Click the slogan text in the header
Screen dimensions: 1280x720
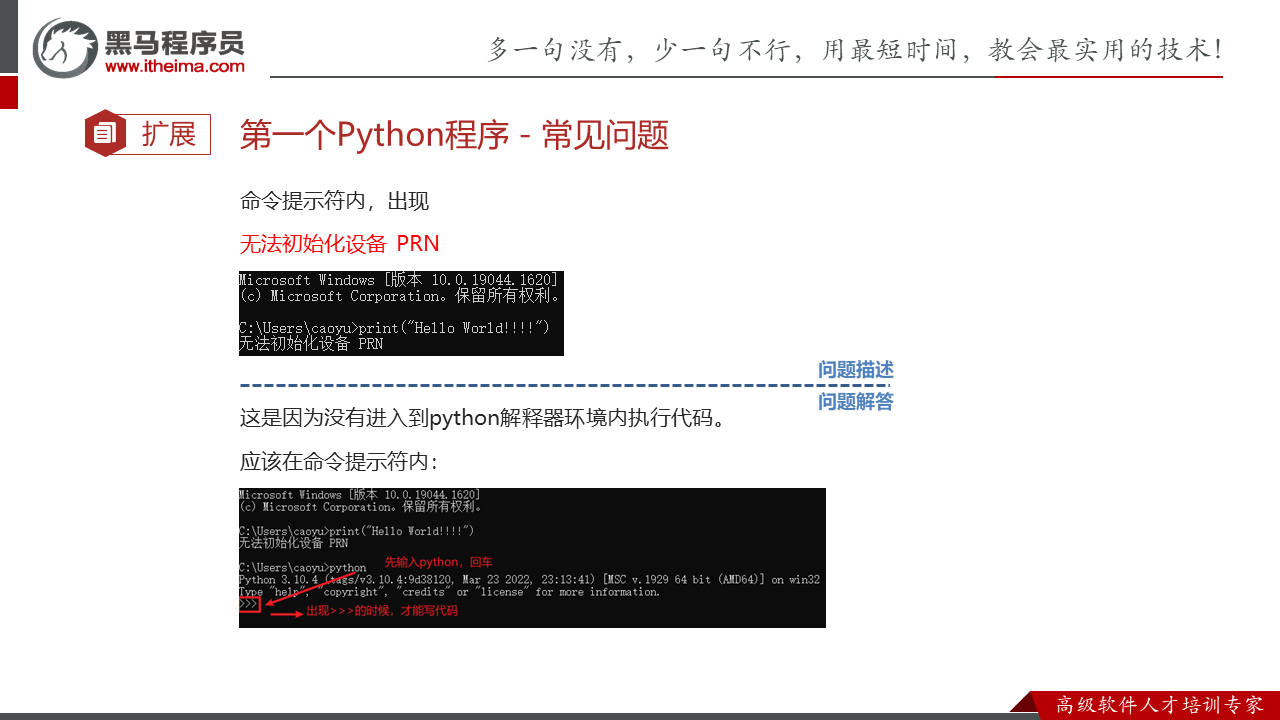click(855, 49)
